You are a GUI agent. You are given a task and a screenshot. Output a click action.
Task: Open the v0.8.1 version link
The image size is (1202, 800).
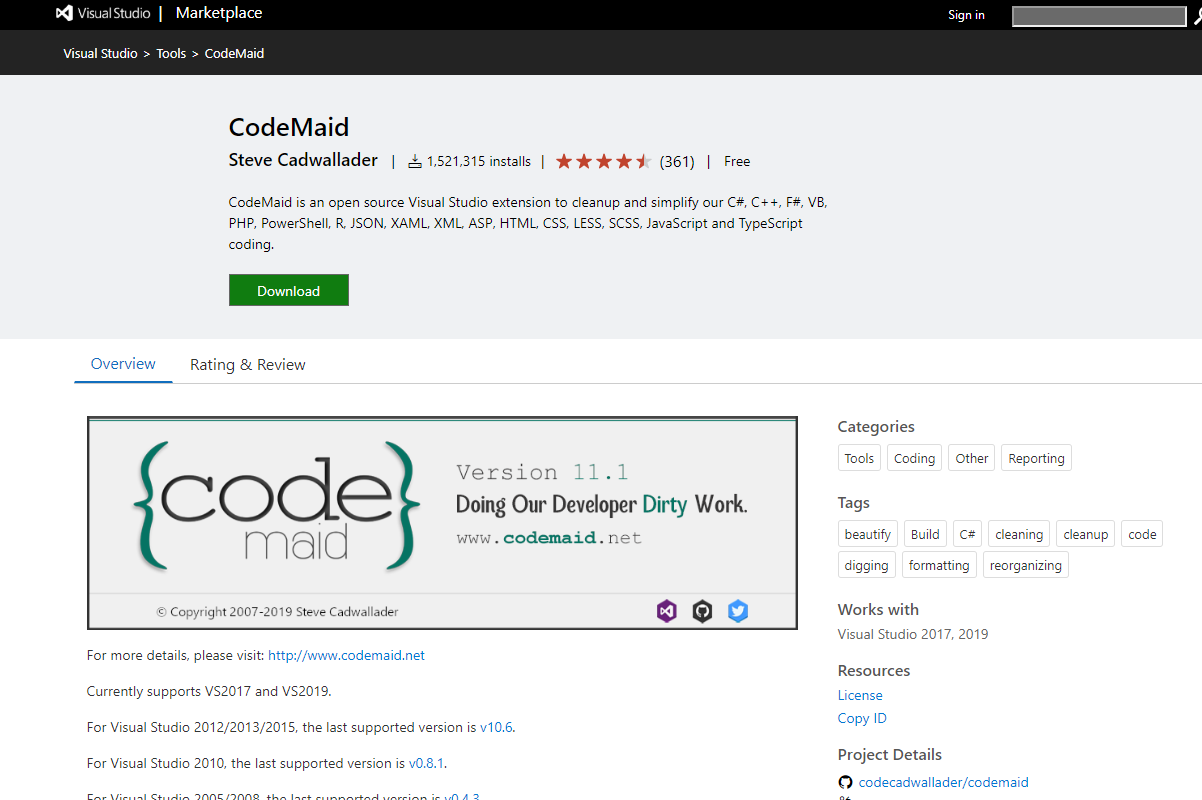427,763
